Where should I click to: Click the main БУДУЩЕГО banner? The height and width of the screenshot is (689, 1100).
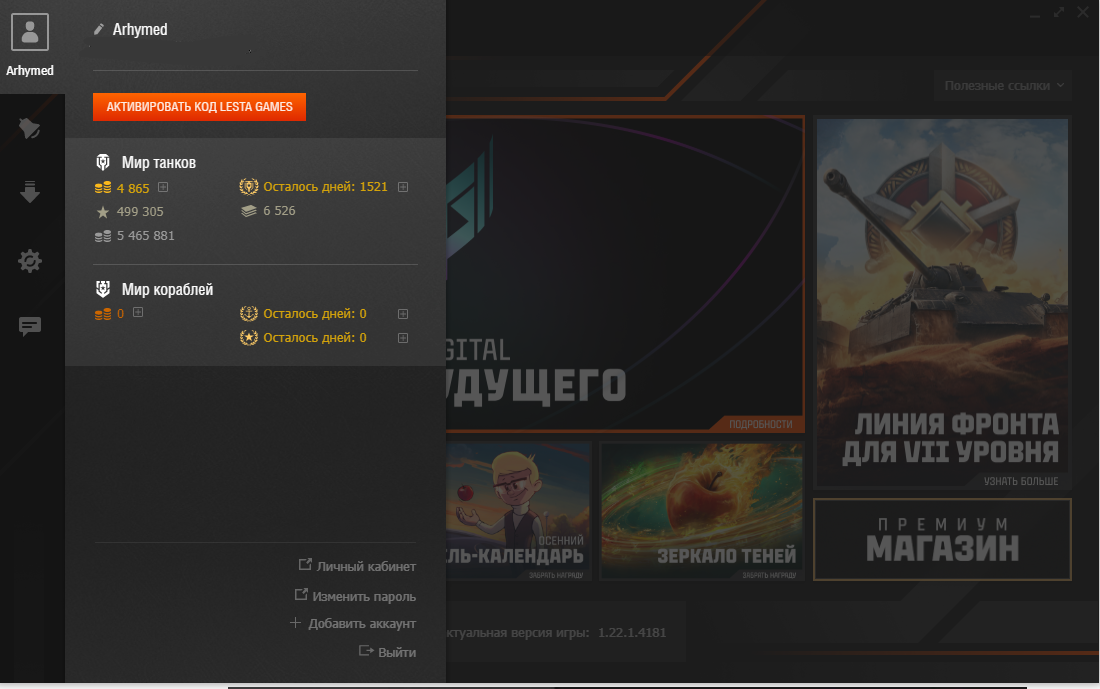[624, 274]
